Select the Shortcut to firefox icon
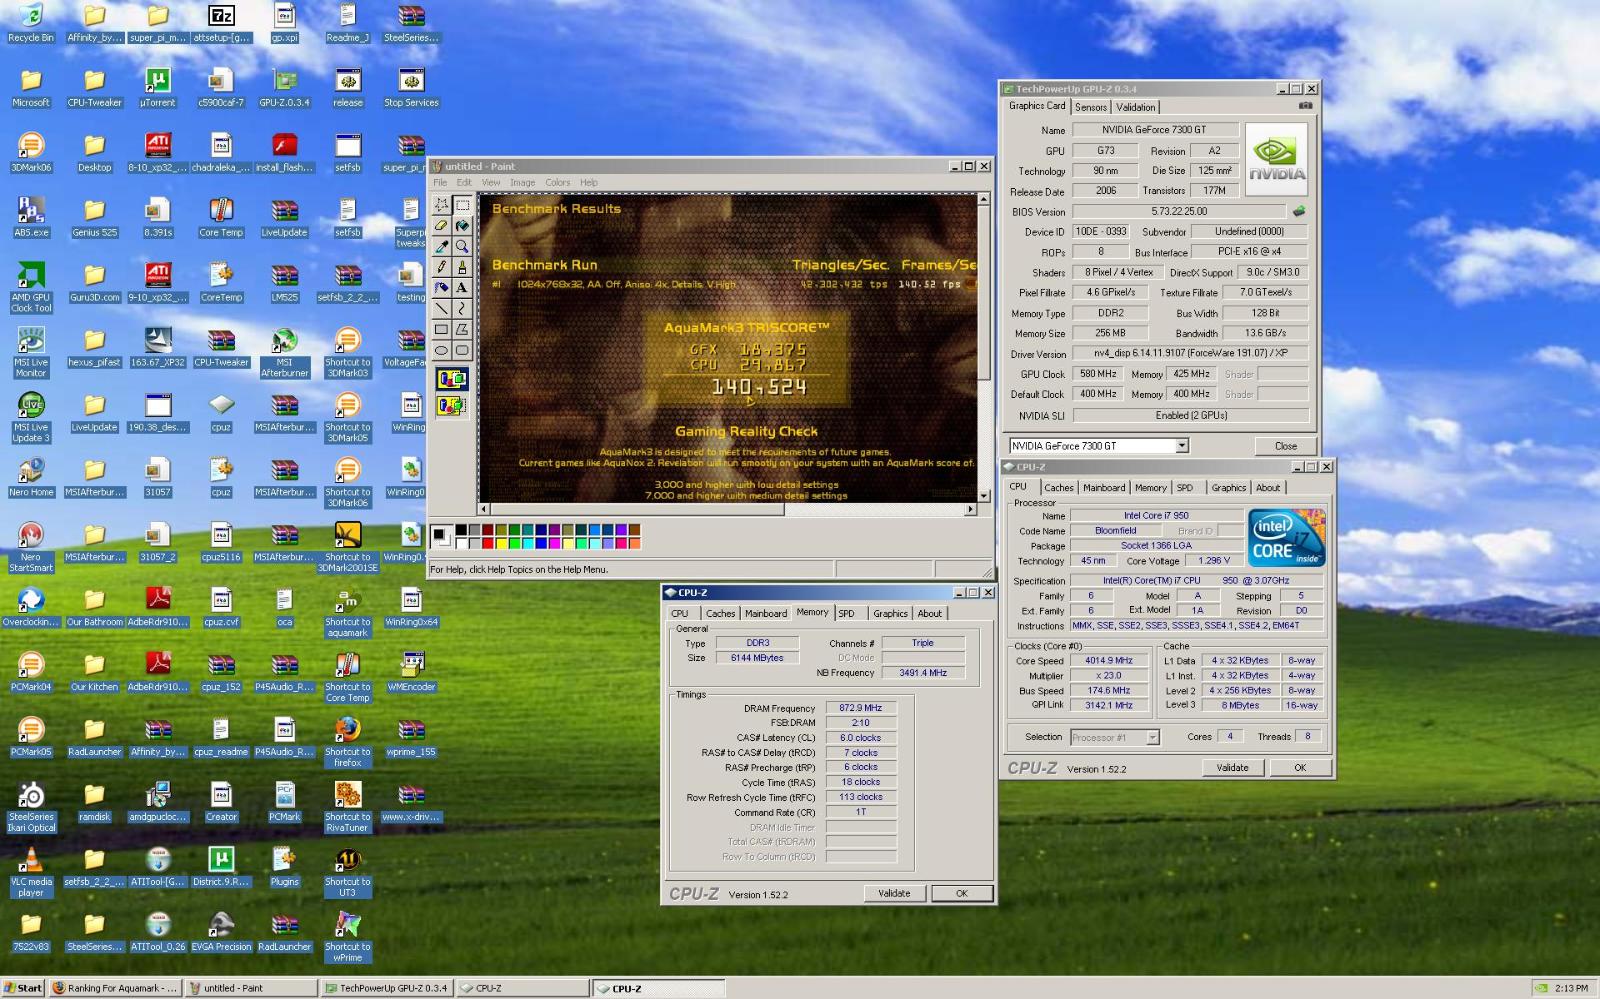Image resolution: width=1600 pixels, height=999 pixels. click(x=347, y=742)
